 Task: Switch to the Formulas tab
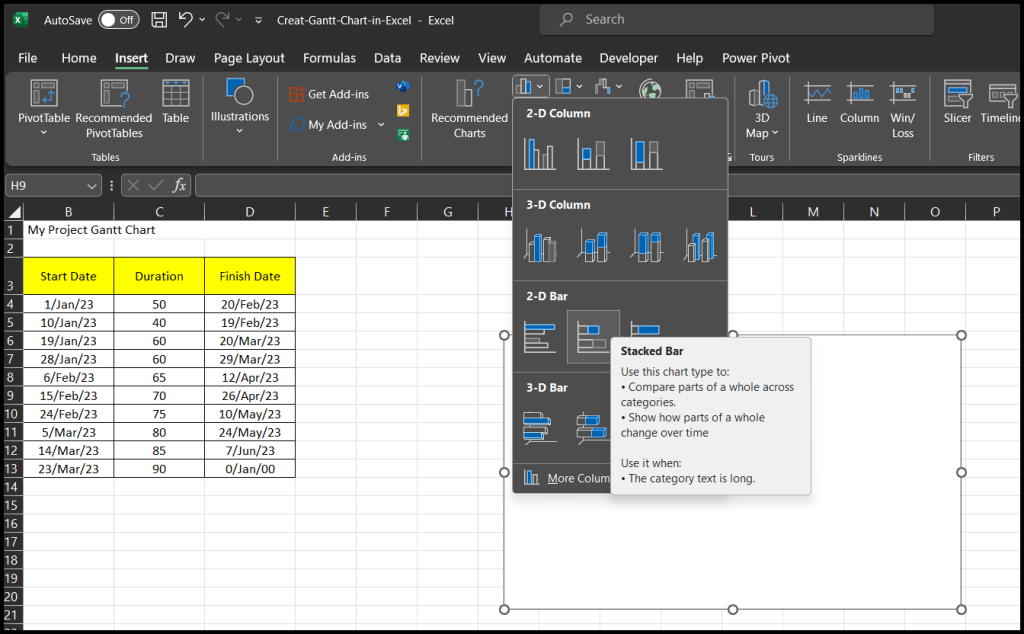pyautogui.click(x=329, y=58)
